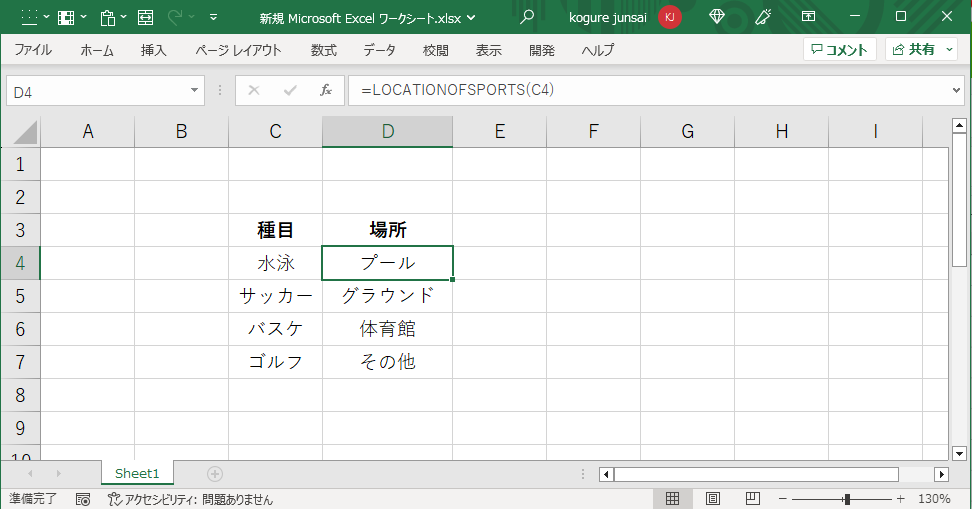
Task: Click cell containing グラウンド
Action: [x=387, y=296]
